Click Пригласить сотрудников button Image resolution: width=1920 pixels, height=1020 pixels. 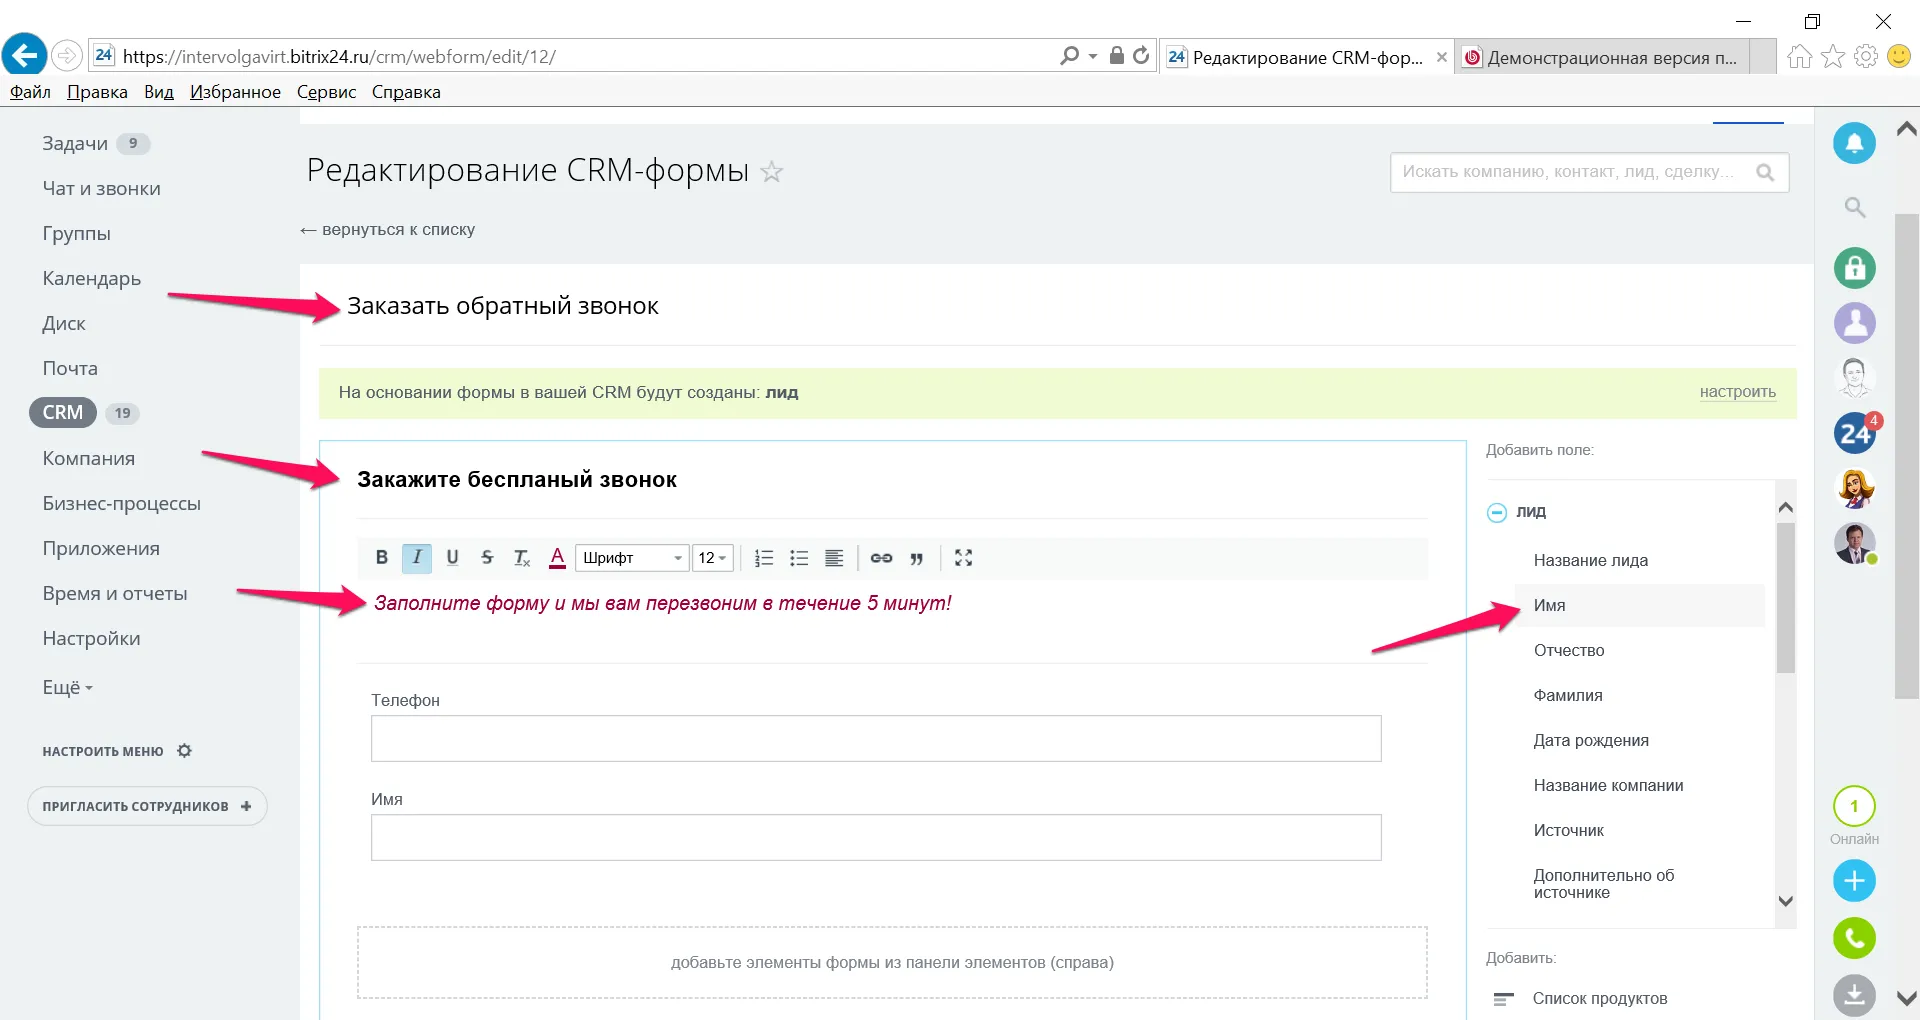click(x=147, y=806)
